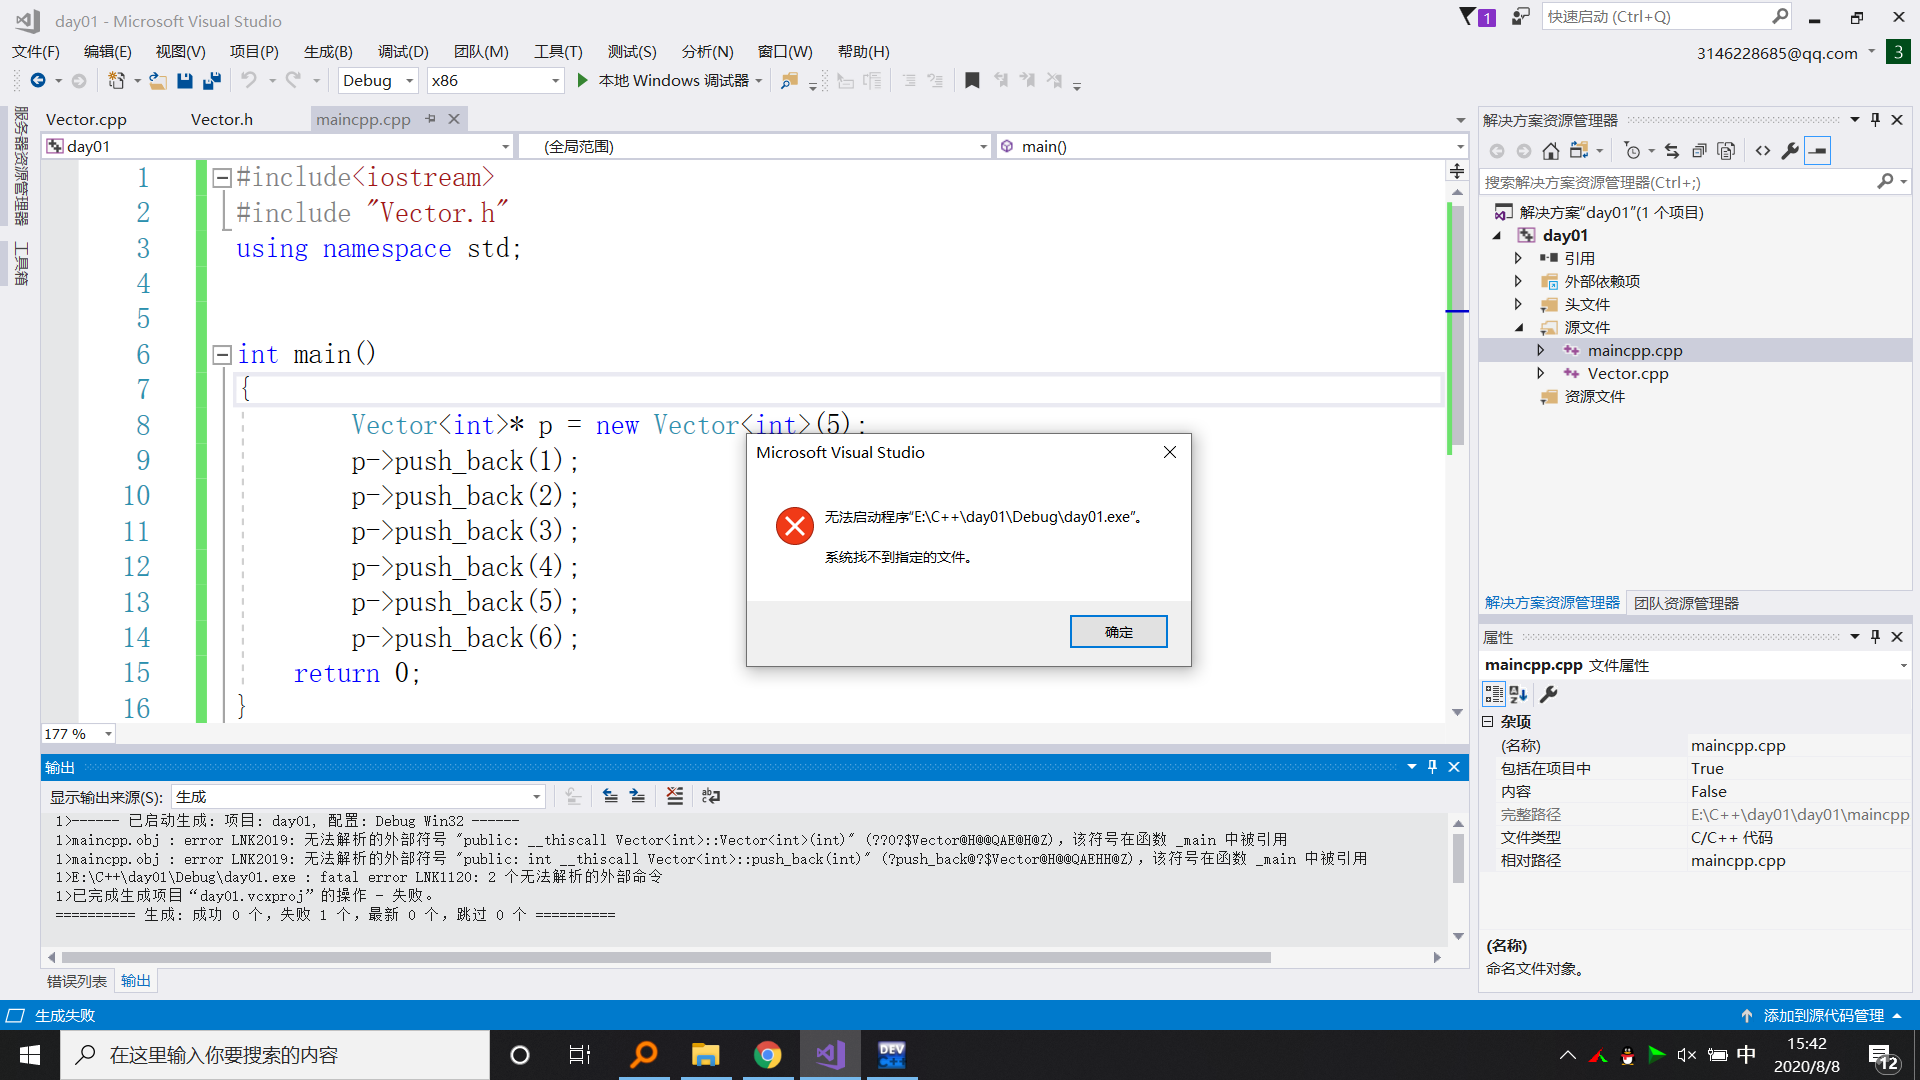
Task: Click the Clear All icon in Output panel
Action: coord(675,796)
